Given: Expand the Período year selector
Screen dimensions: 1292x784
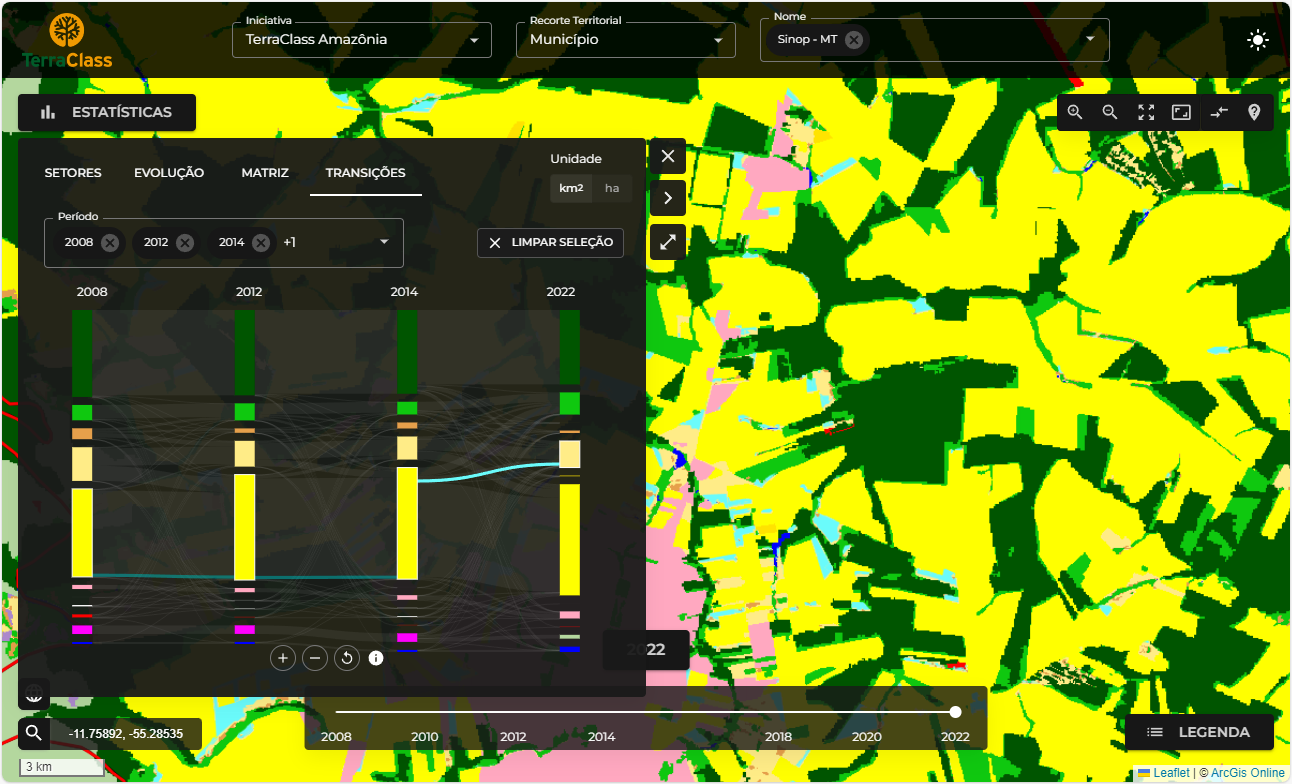Looking at the screenshot, I should 383,242.
